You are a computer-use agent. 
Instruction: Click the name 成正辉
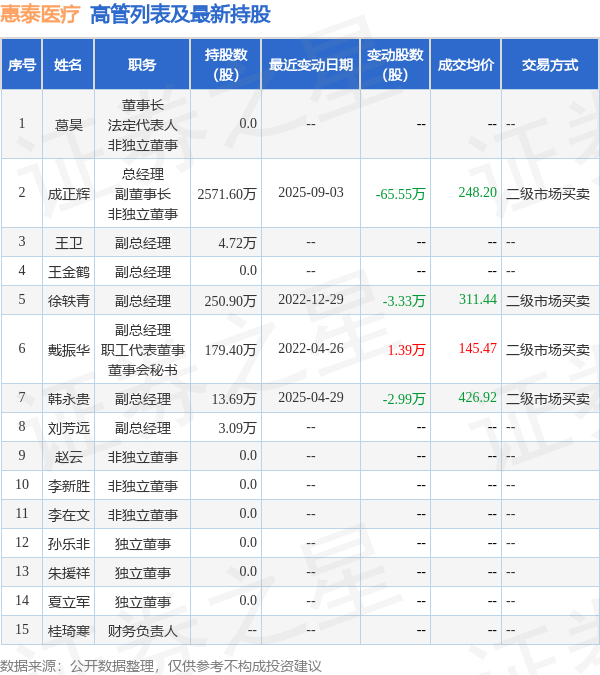pos(68,194)
